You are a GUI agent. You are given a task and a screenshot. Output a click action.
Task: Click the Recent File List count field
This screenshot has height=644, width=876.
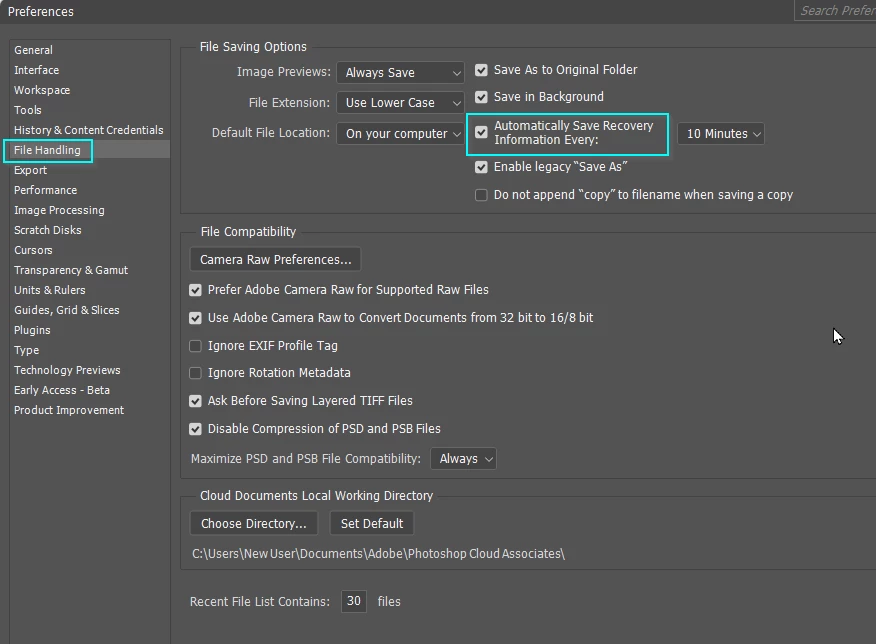click(354, 602)
